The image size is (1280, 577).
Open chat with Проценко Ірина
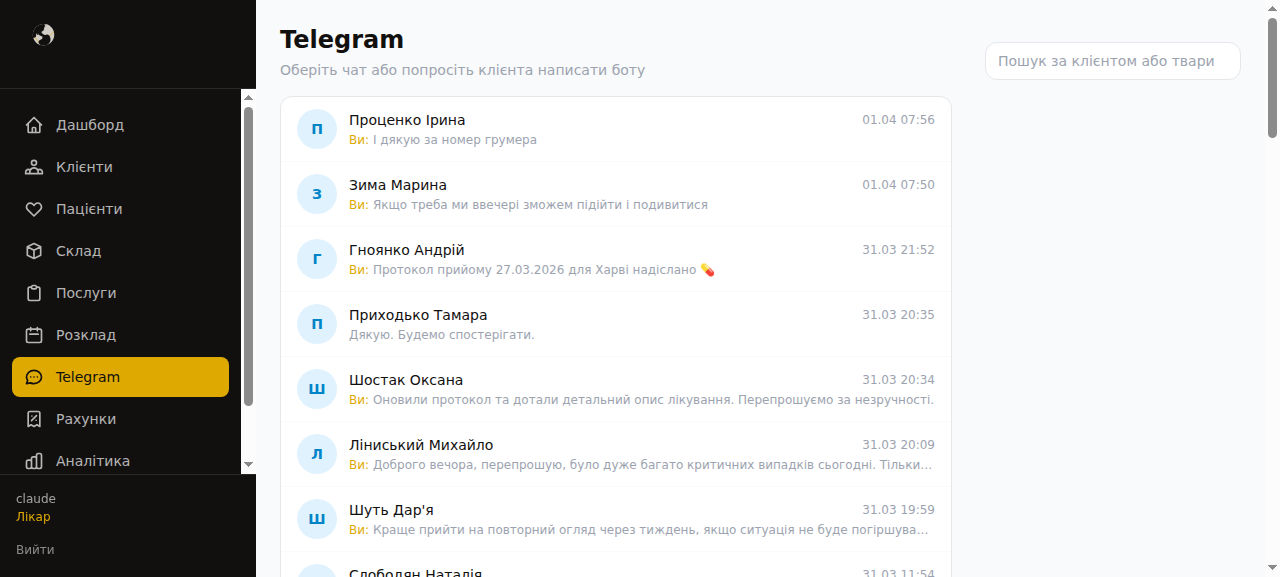pos(616,129)
